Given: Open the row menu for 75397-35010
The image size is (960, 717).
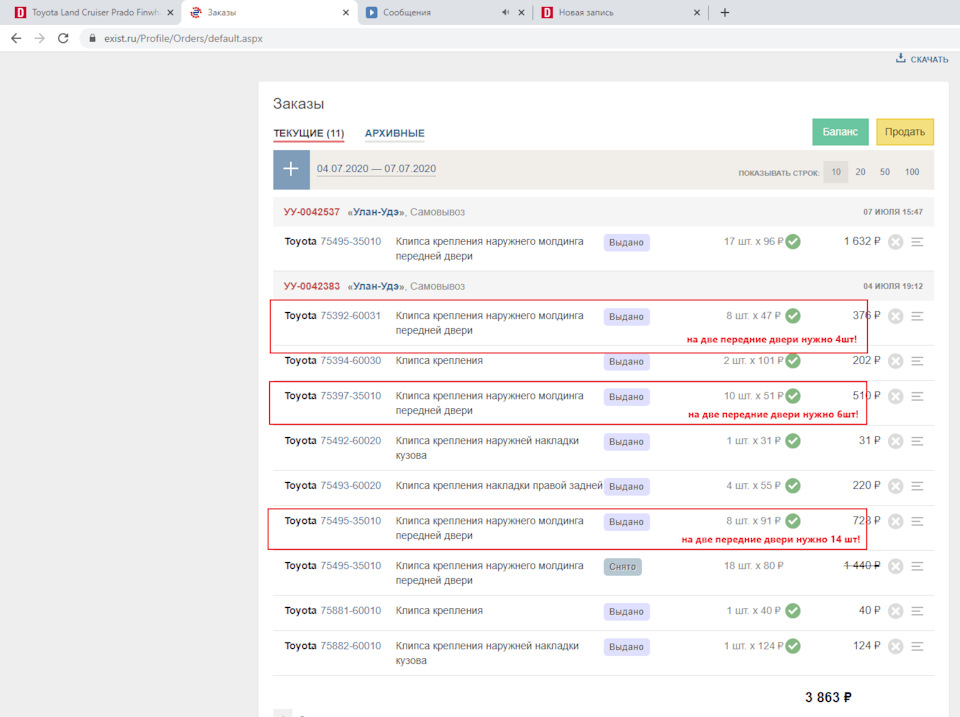Looking at the screenshot, I should point(917,397).
